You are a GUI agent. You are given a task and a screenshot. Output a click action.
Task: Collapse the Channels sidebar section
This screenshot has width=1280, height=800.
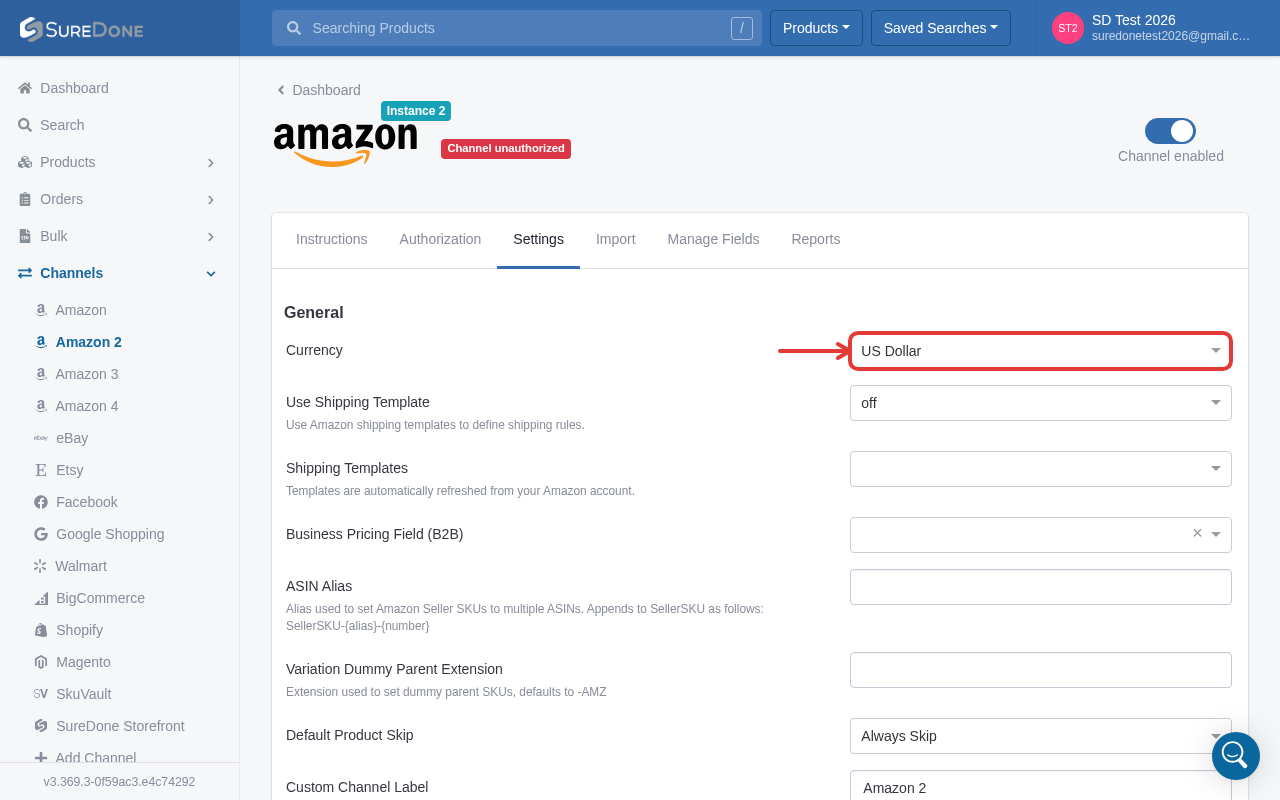pyautogui.click(x=211, y=273)
